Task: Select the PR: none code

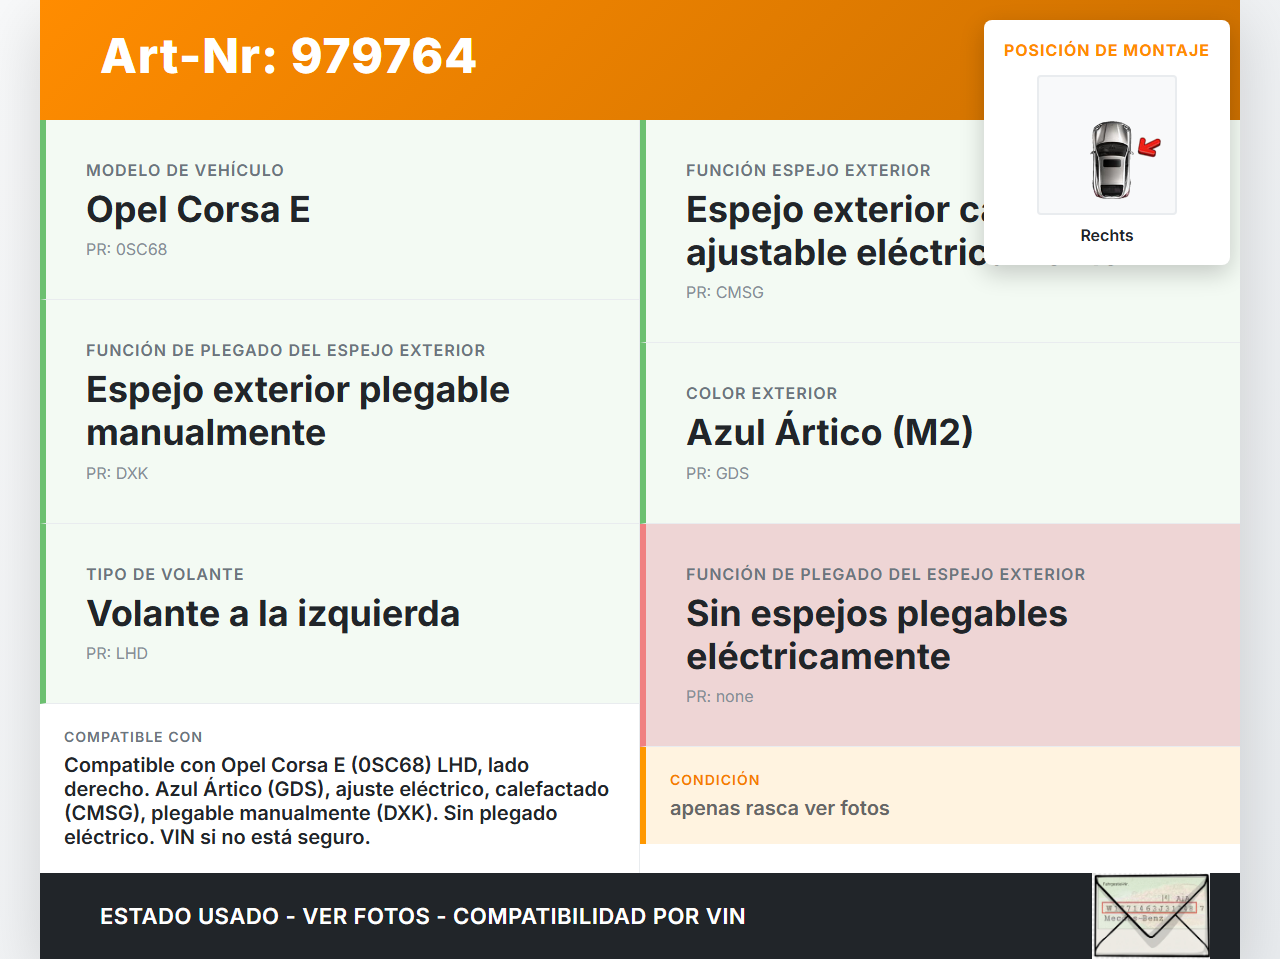Action: (719, 697)
